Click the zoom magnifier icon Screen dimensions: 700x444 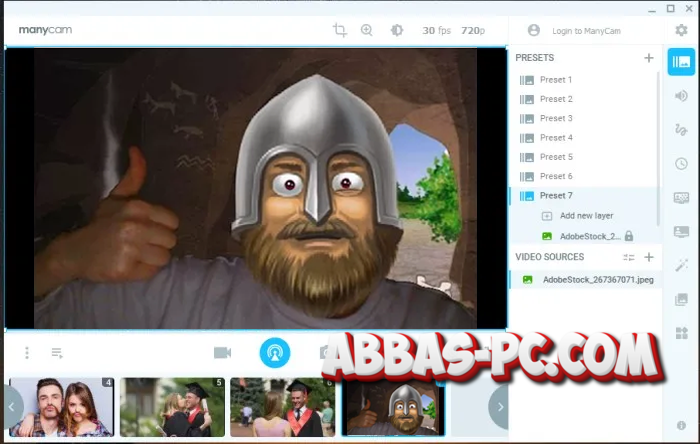pos(367,30)
